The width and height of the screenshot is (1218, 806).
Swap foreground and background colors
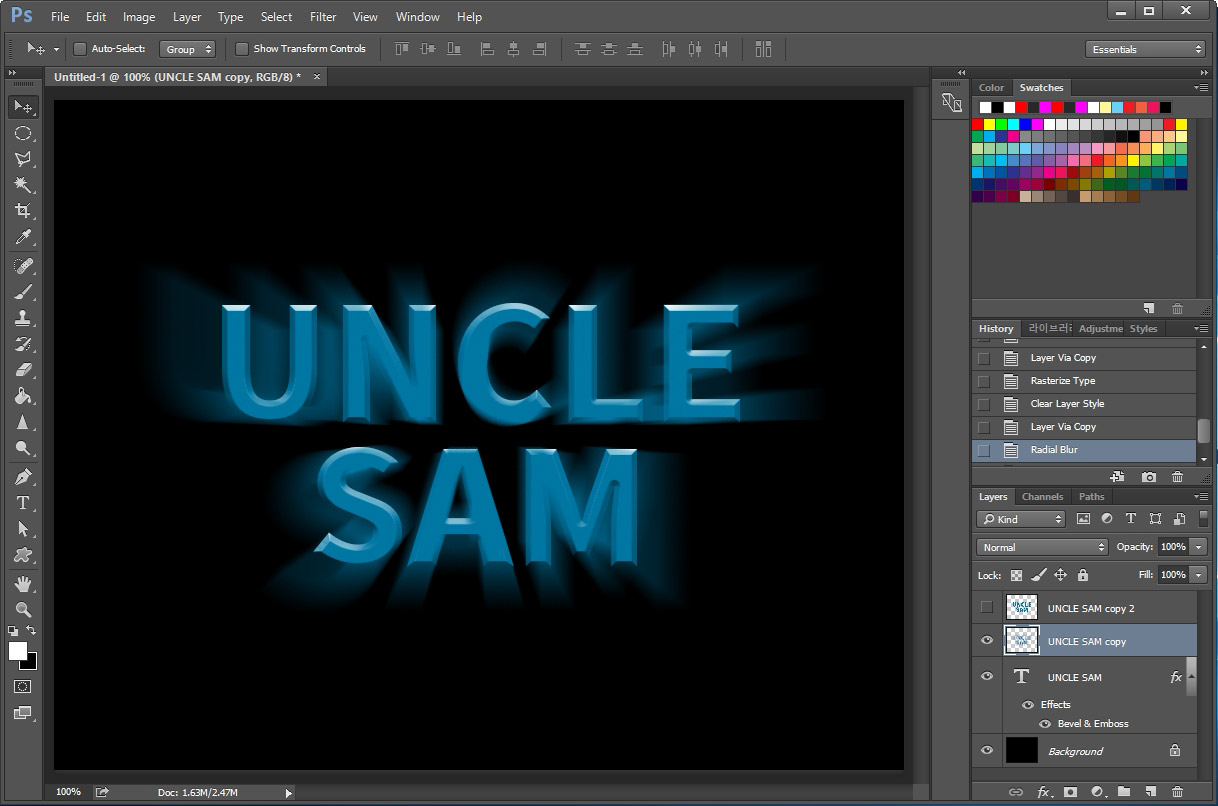pos(32,630)
